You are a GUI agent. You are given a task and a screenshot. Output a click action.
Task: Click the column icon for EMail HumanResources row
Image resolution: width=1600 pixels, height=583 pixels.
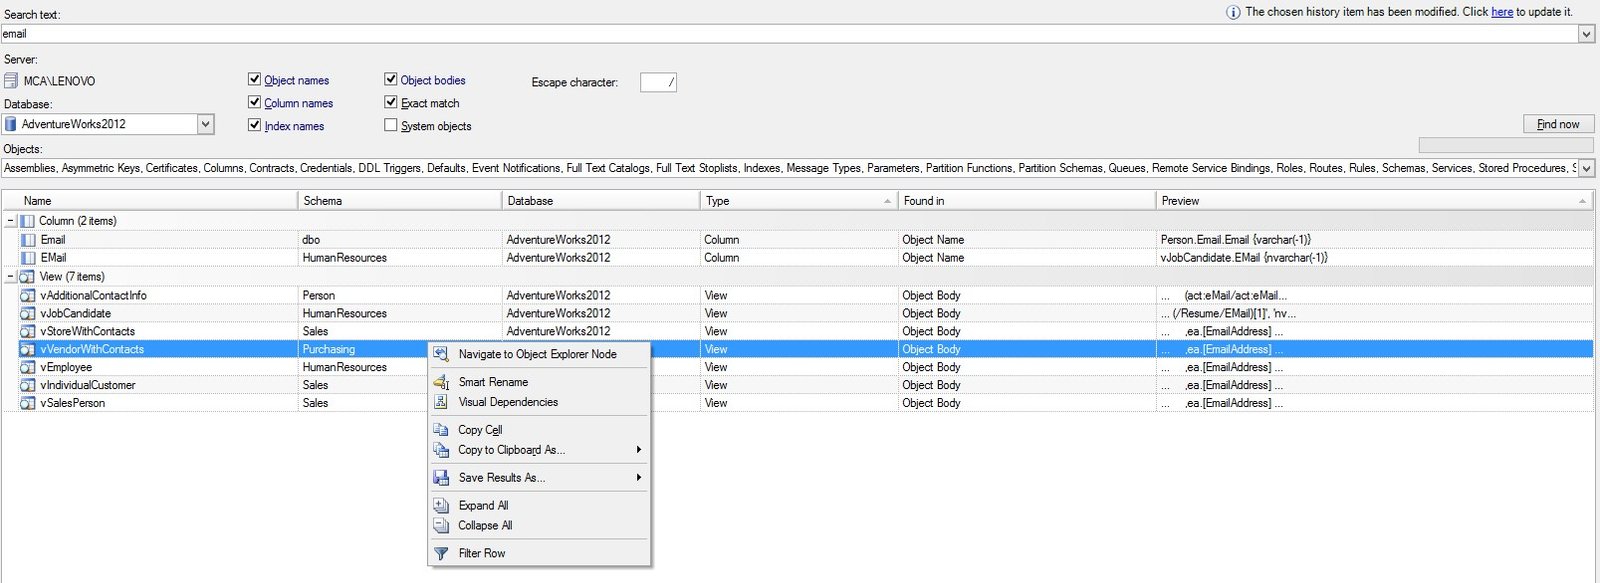tap(28, 258)
